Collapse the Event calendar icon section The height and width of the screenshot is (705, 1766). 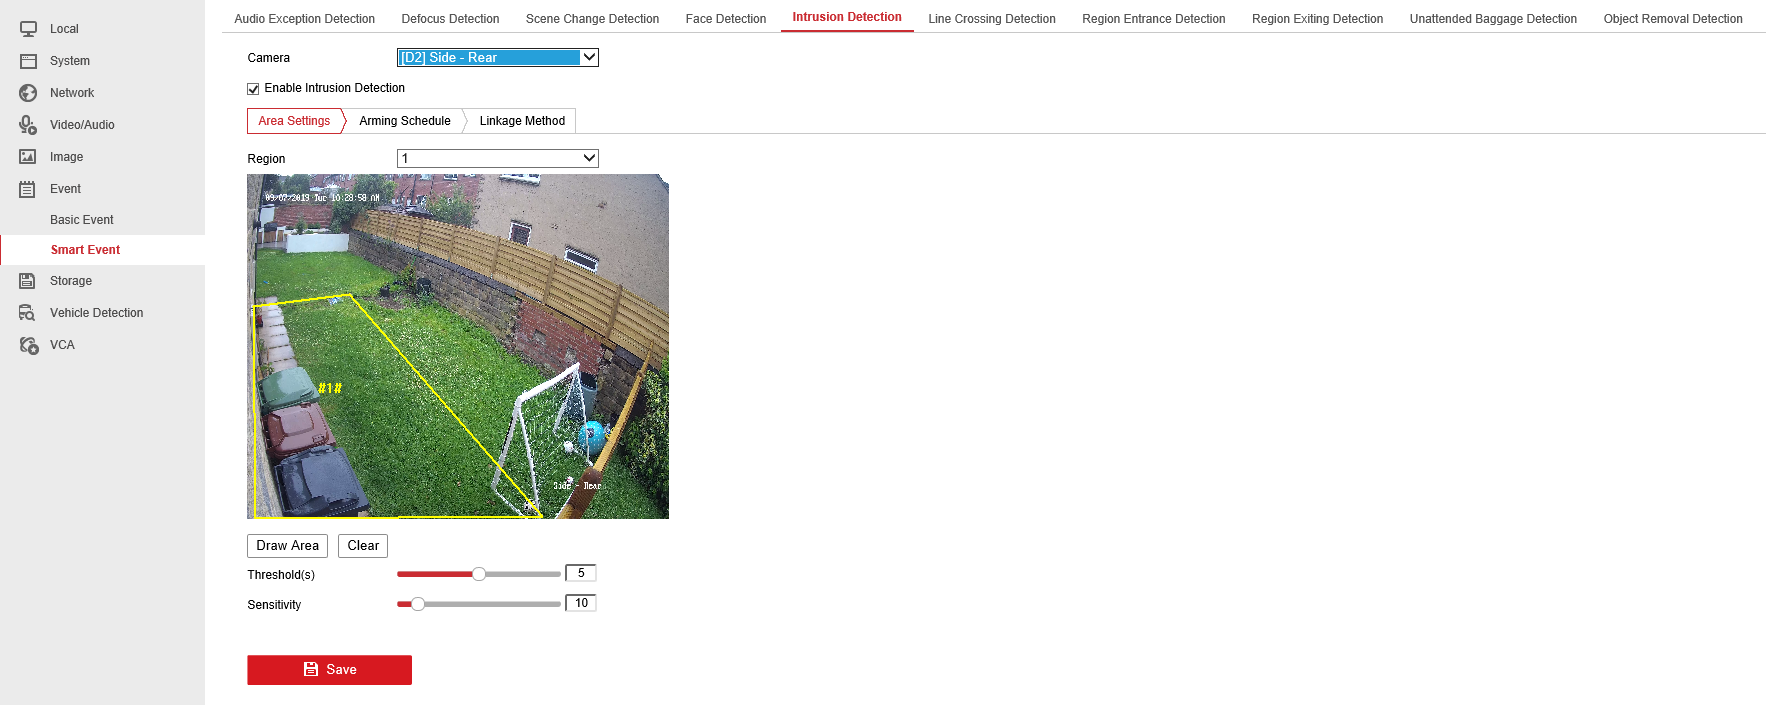[28, 189]
